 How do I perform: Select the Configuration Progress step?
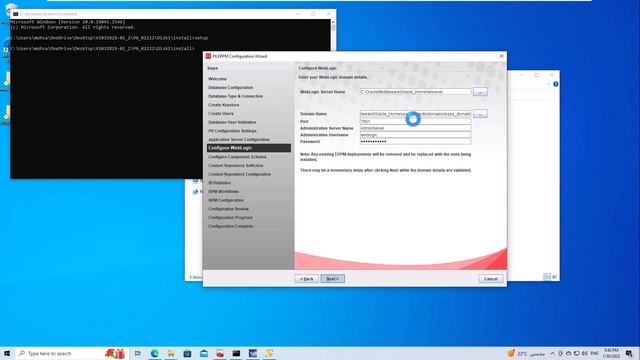point(230,218)
